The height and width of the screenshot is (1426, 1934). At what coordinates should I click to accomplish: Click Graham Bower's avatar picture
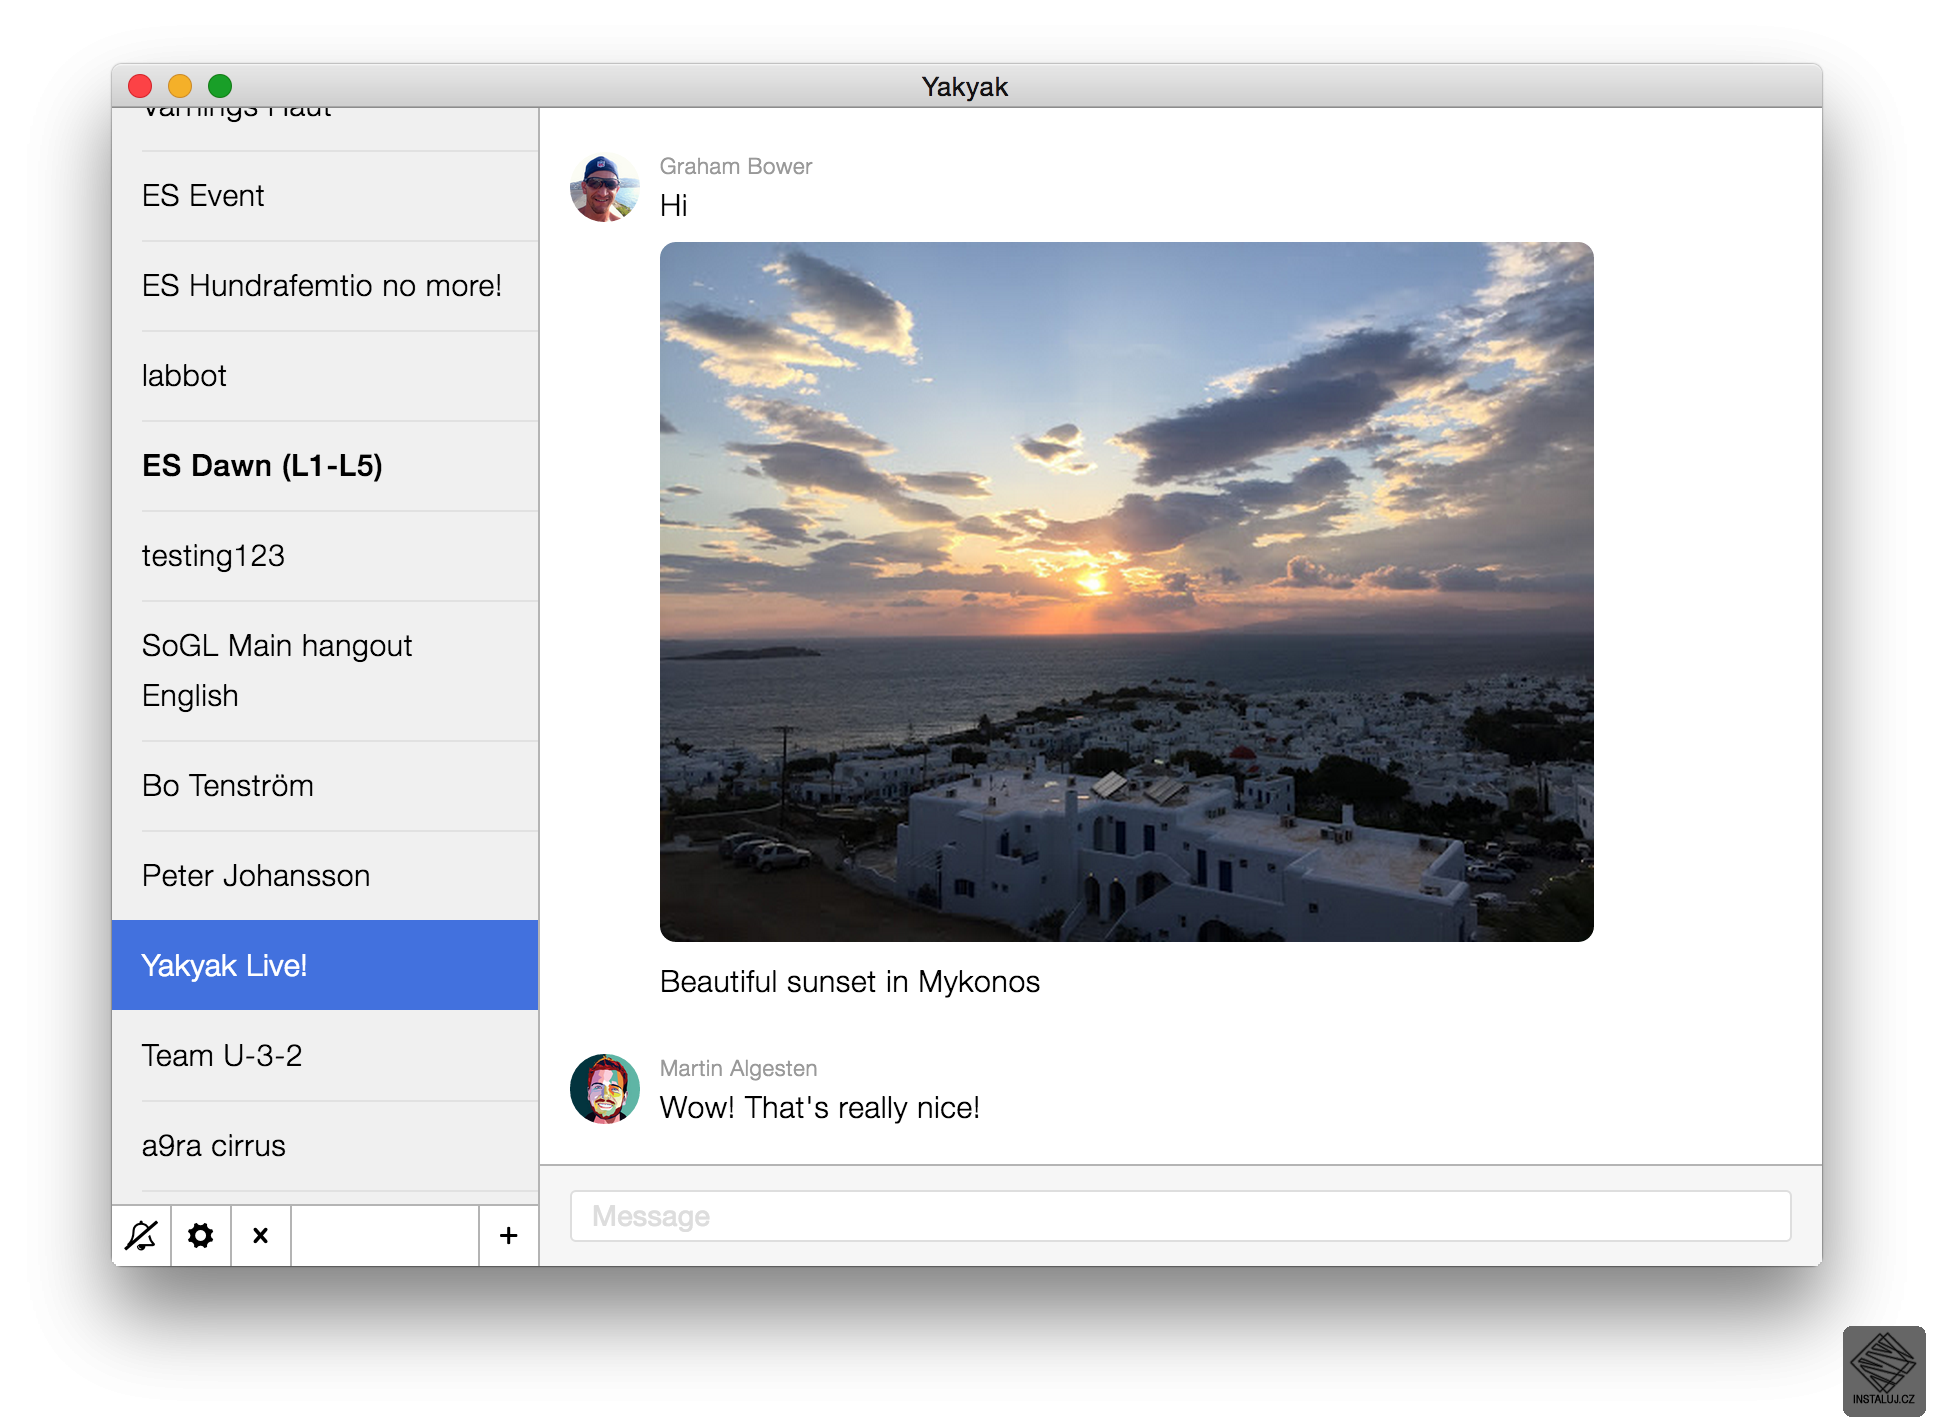pos(604,188)
